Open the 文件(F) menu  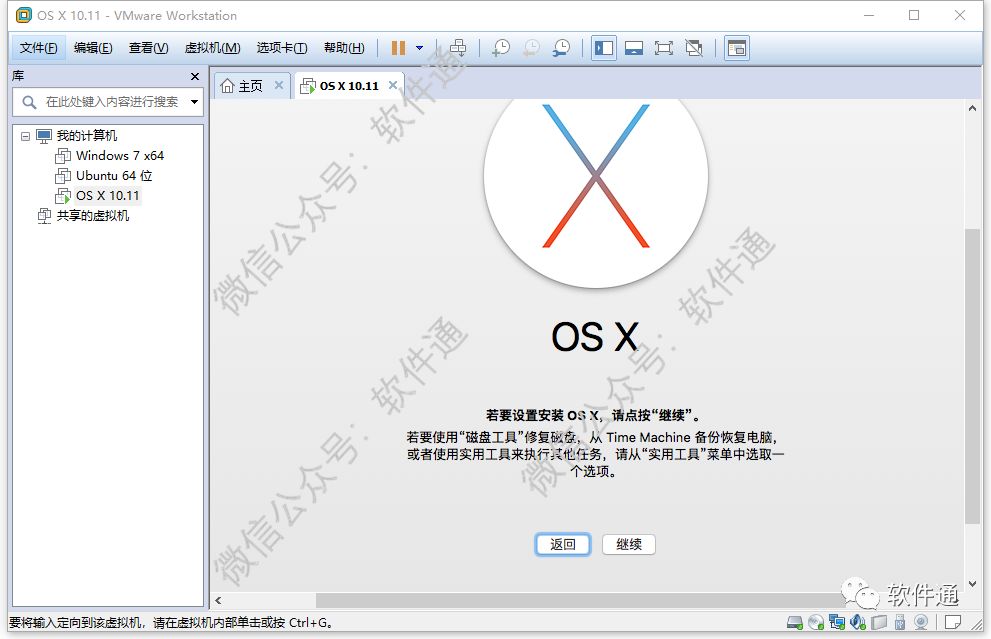pyautogui.click(x=39, y=48)
